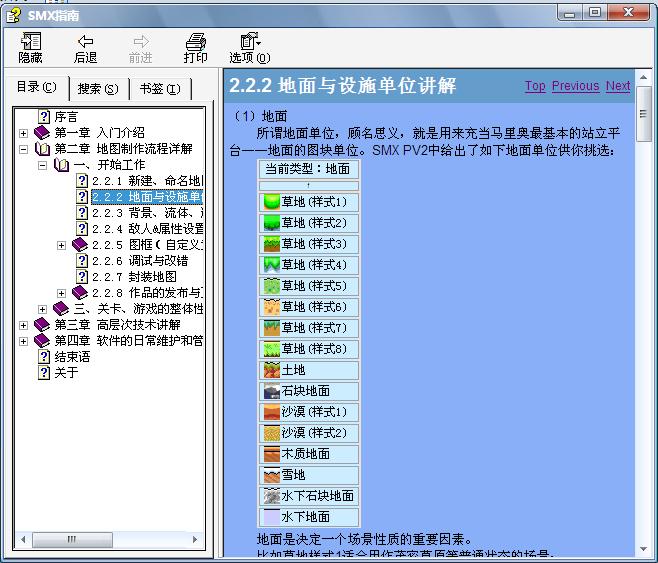Select the 雪地 snow ground tile icon

(x=272, y=474)
